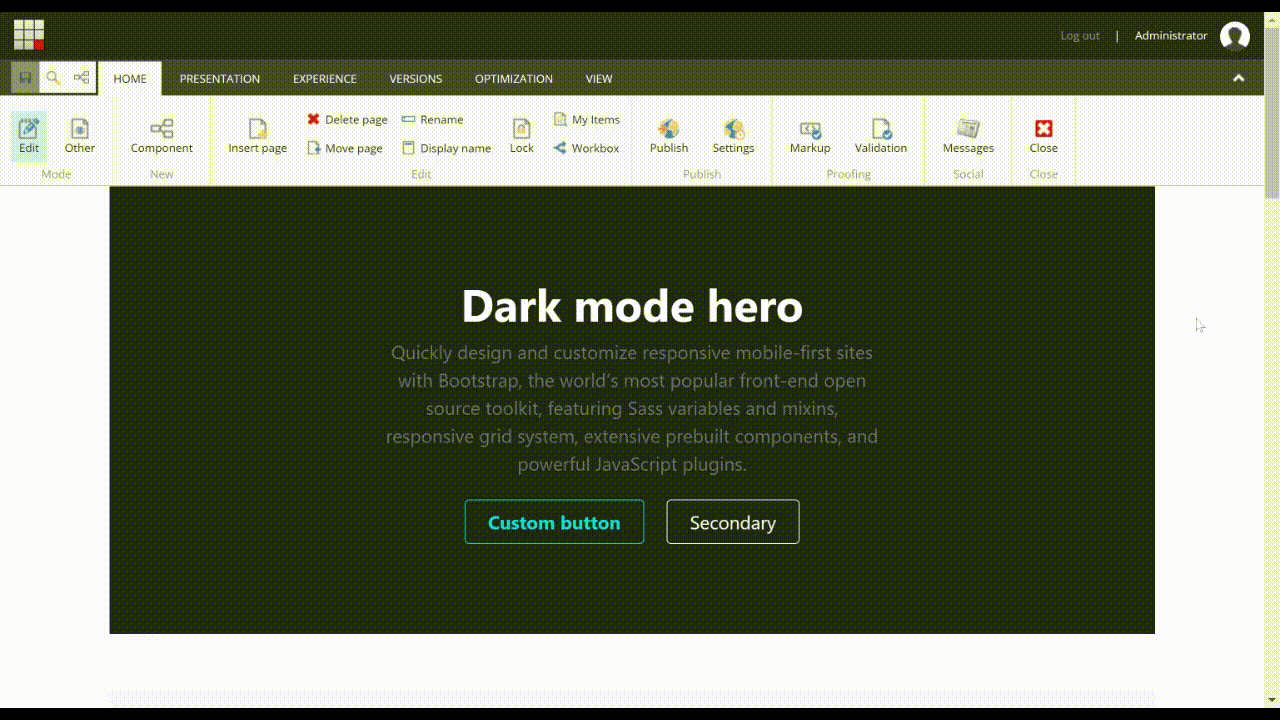The image size is (1280, 720).
Task: Open the Administrator avatar
Action: (1235, 36)
